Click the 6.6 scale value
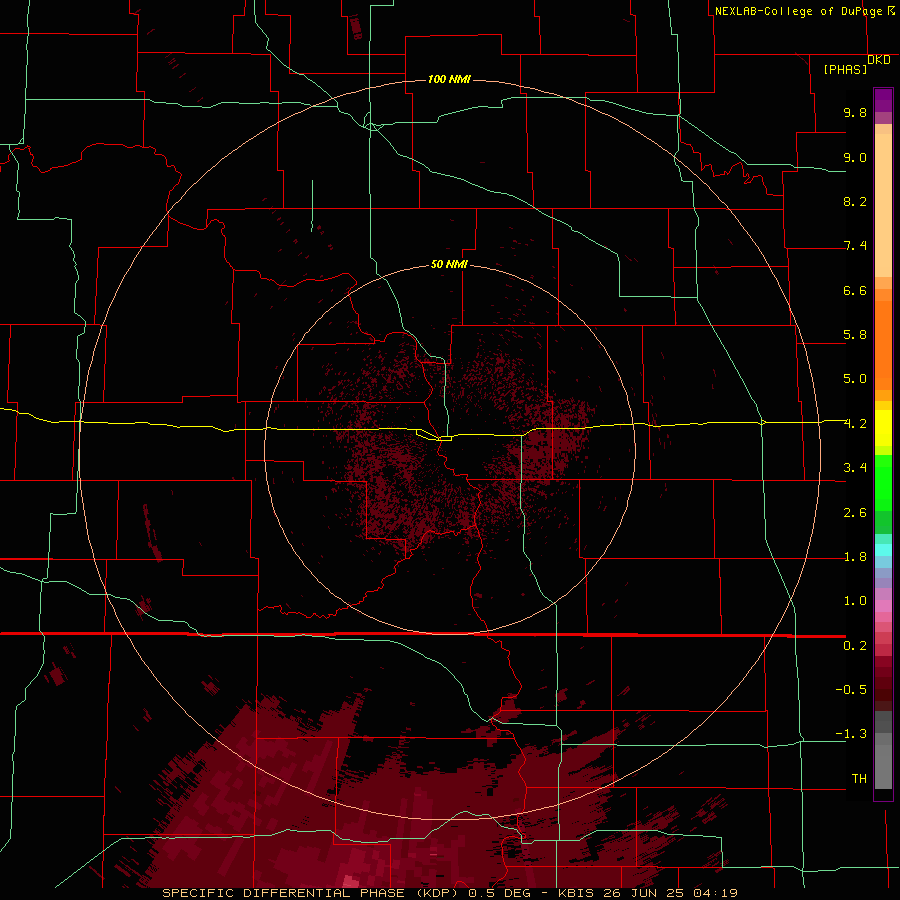Image resolution: width=900 pixels, height=900 pixels. point(855,290)
